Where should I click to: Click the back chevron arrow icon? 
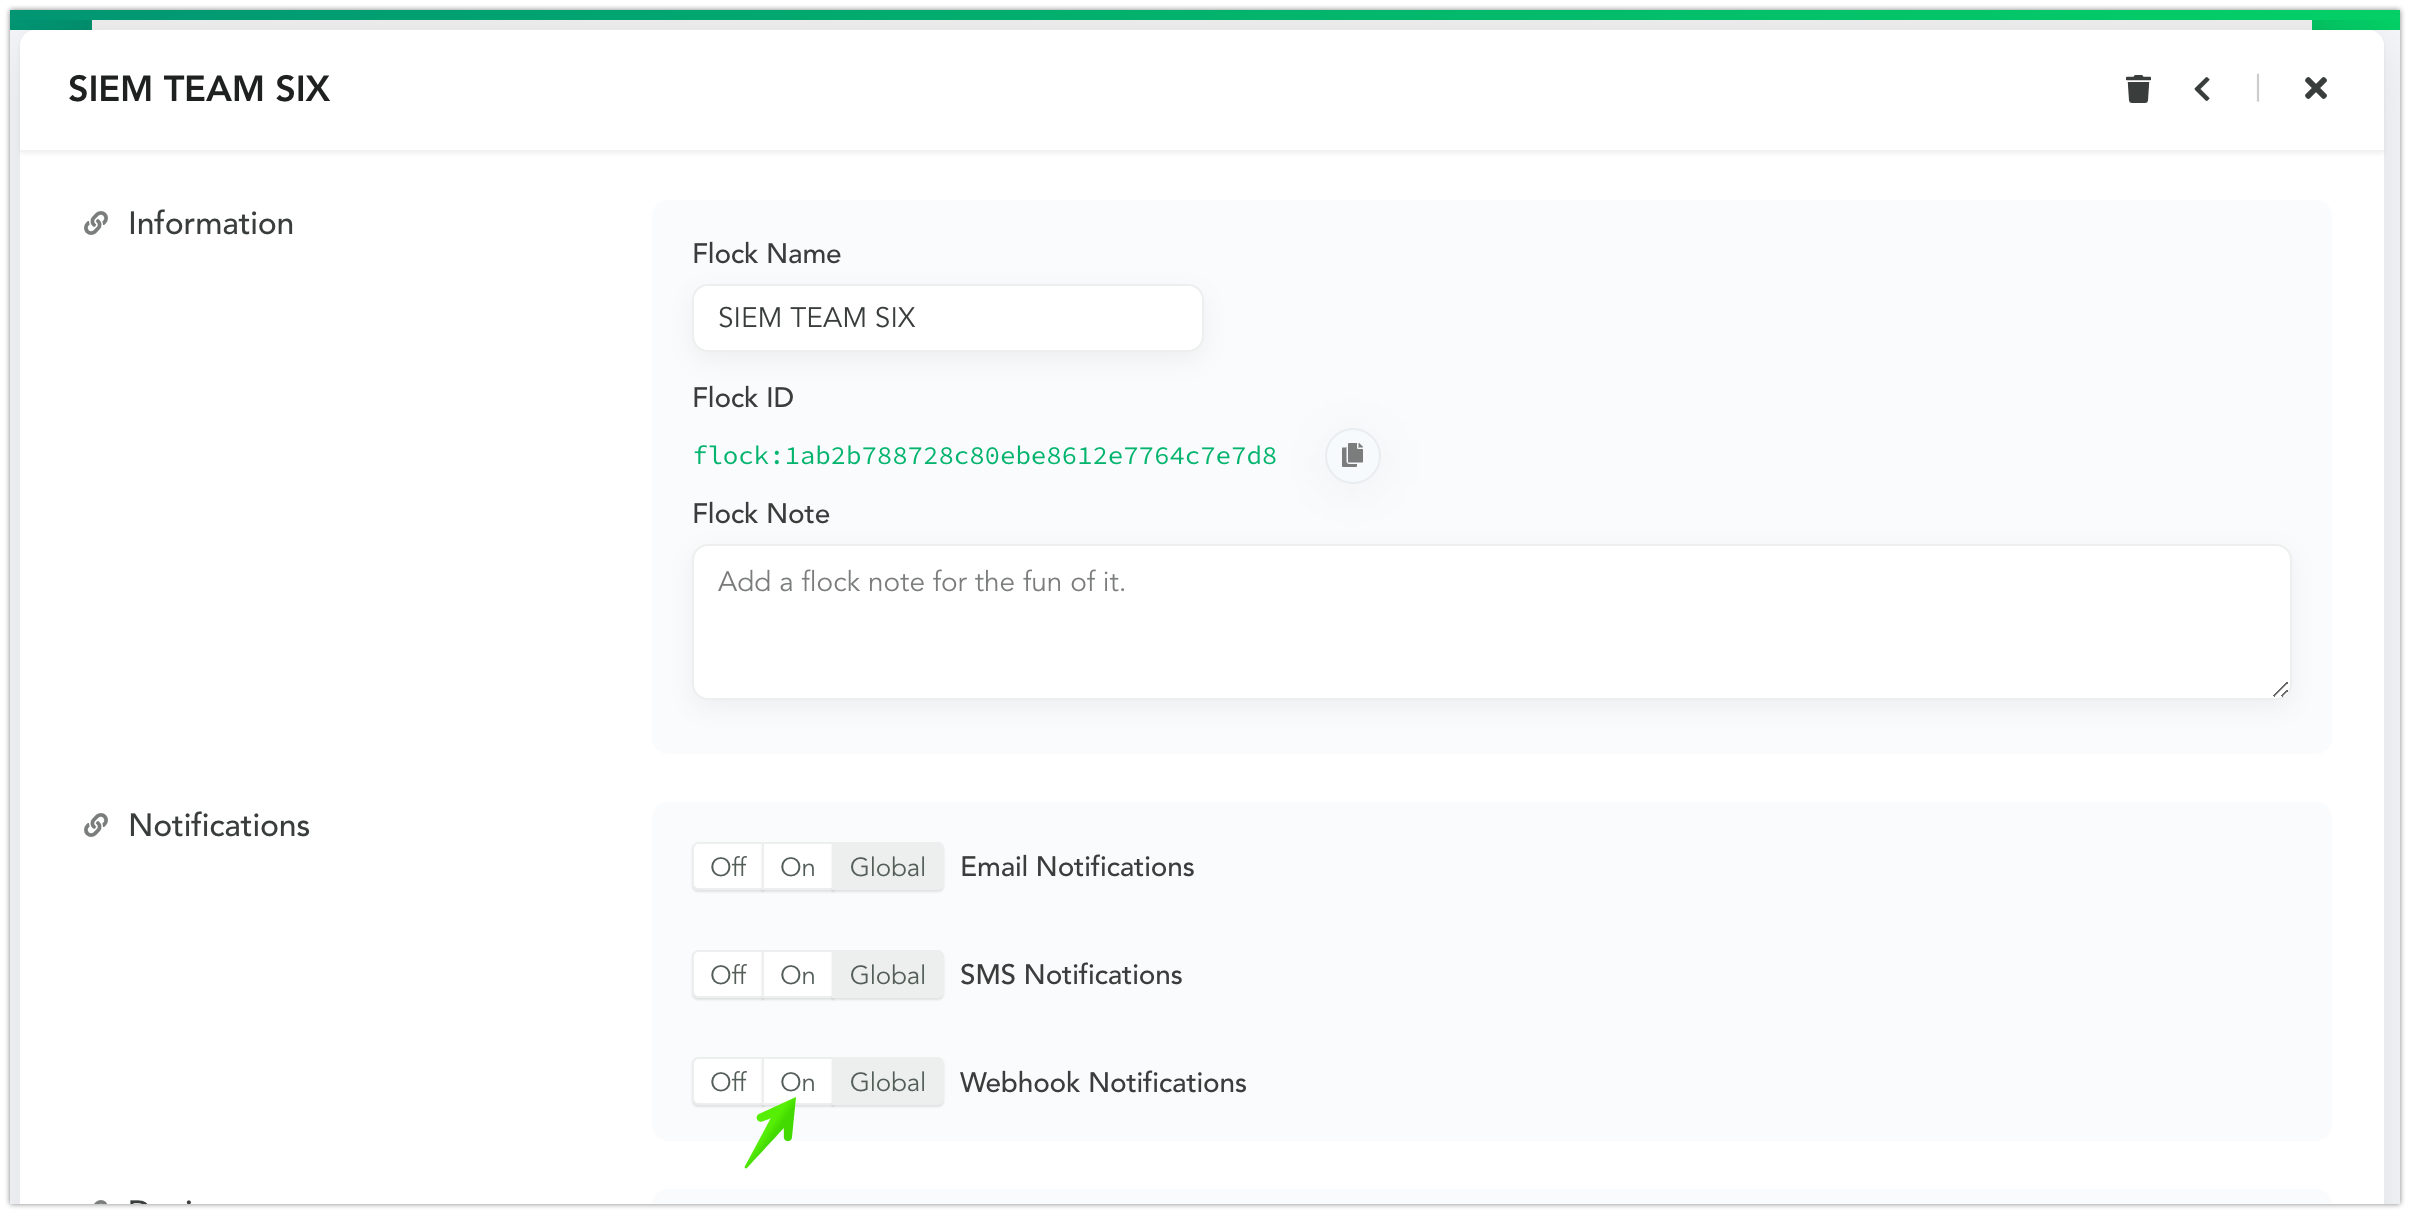pyautogui.click(x=2202, y=89)
